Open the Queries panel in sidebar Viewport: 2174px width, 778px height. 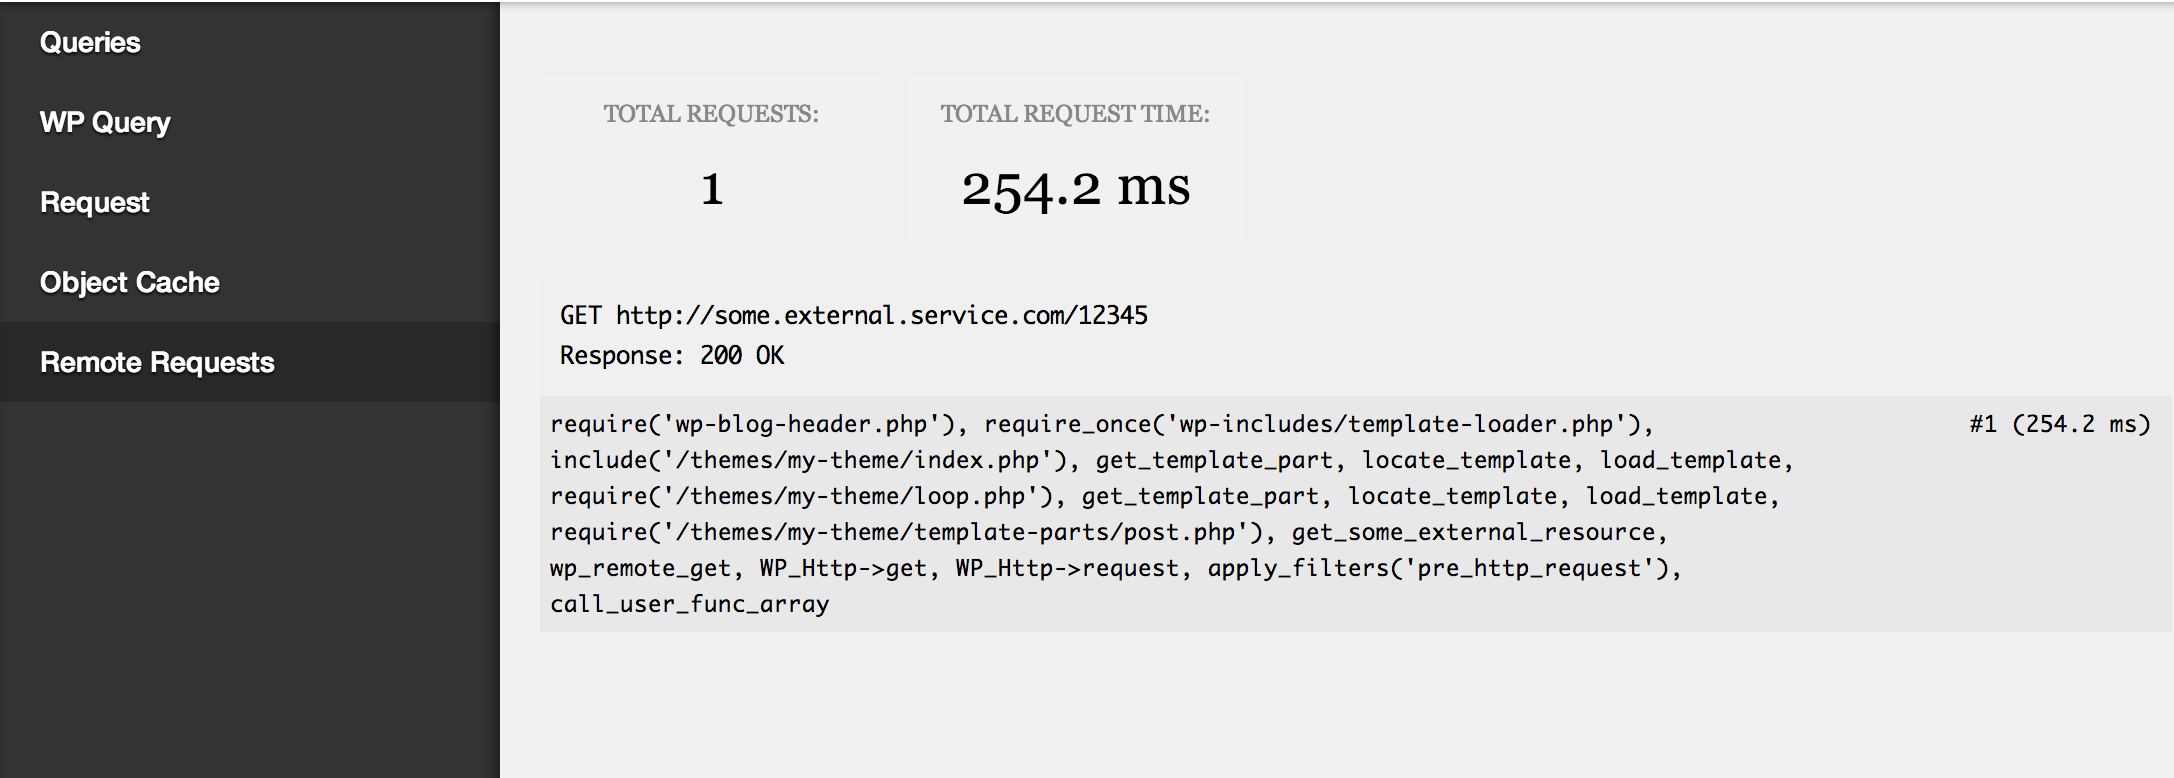click(x=90, y=42)
